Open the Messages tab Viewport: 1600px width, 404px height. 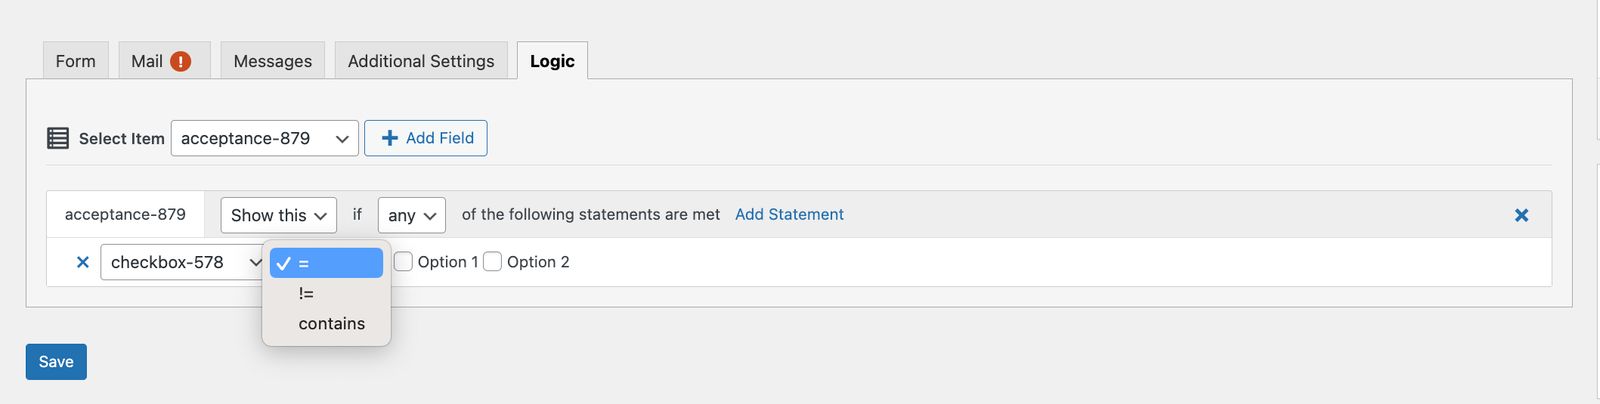coord(272,61)
